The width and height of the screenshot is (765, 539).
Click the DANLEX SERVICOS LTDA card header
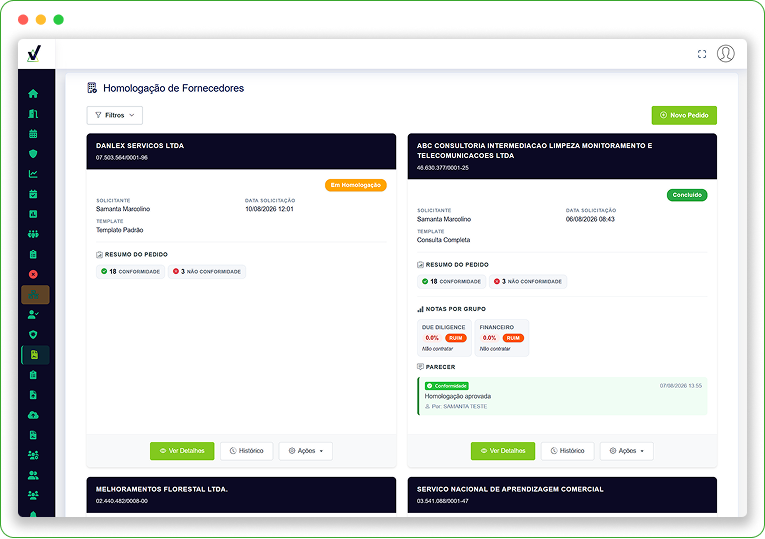click(241, 151)
